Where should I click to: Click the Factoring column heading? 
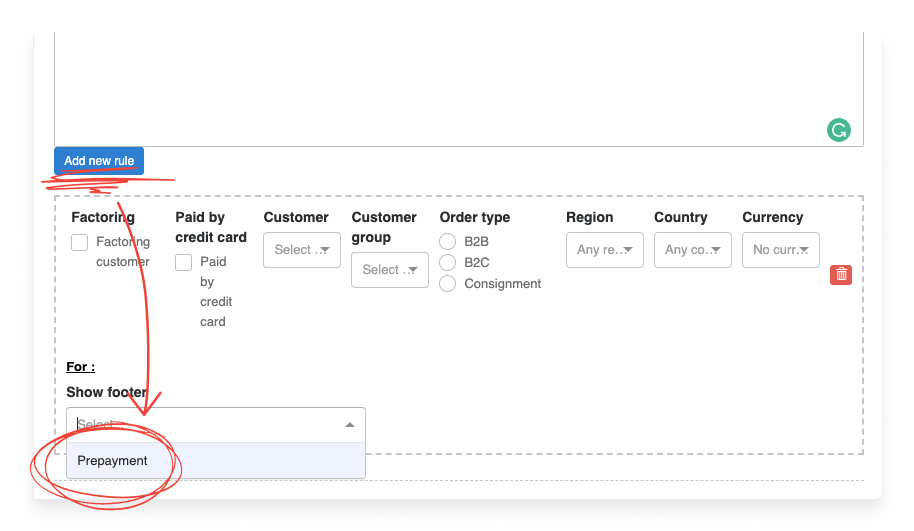tap(103, 217)
